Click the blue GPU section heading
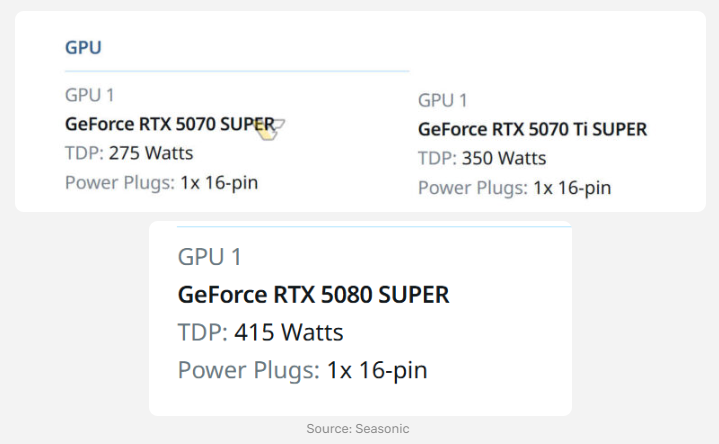The image size is (719, 444). [x=83, y=47]
